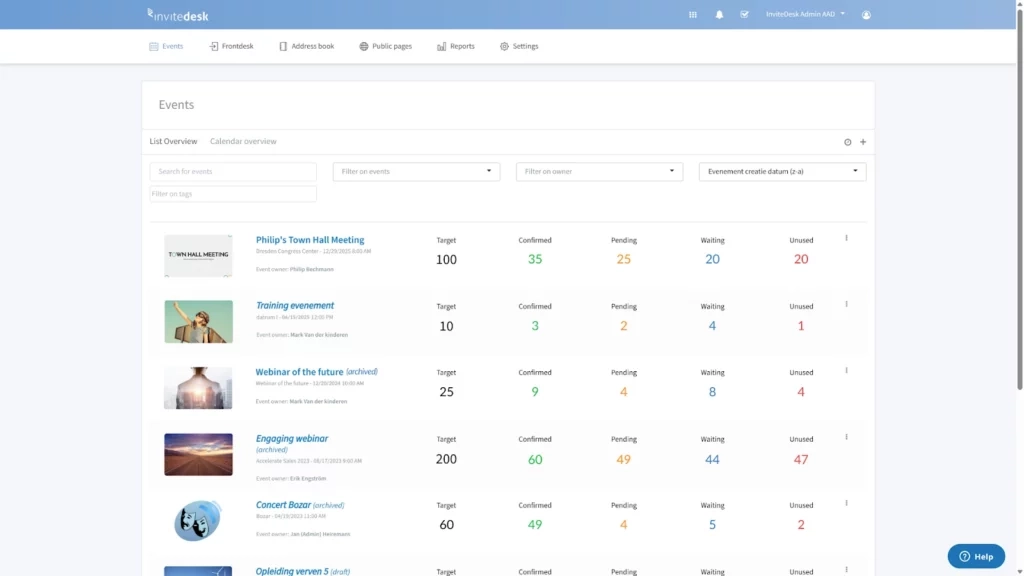Open the notifications bell
This screenshot has width=1024, height=576.
719,14
